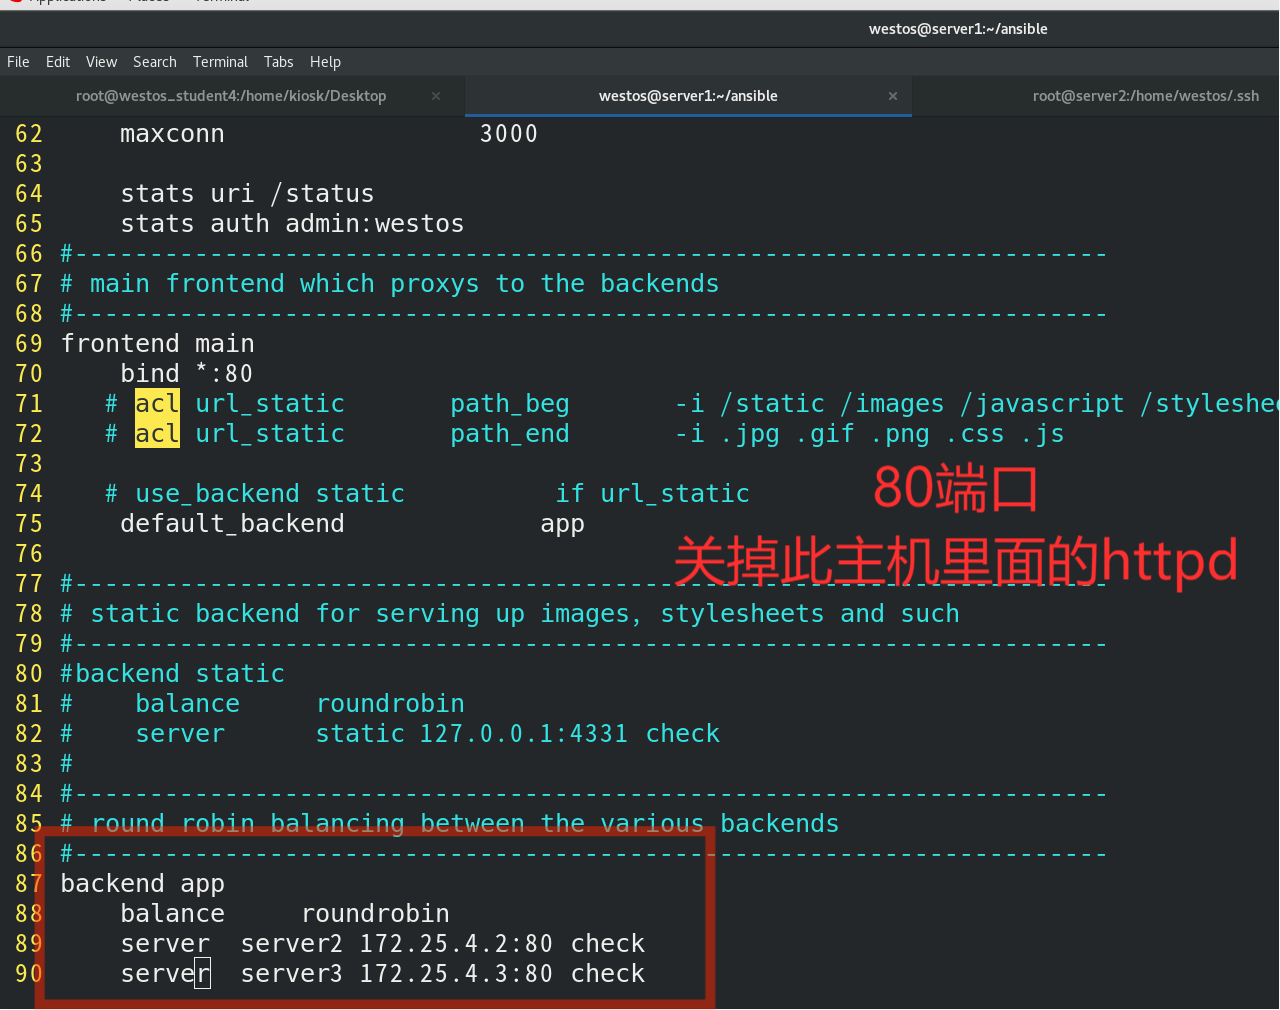Image resolution: width=1280 pixels, height=1010 pixels.
Task: Click 'frontend main' on line 69
Action: [158, 344]
